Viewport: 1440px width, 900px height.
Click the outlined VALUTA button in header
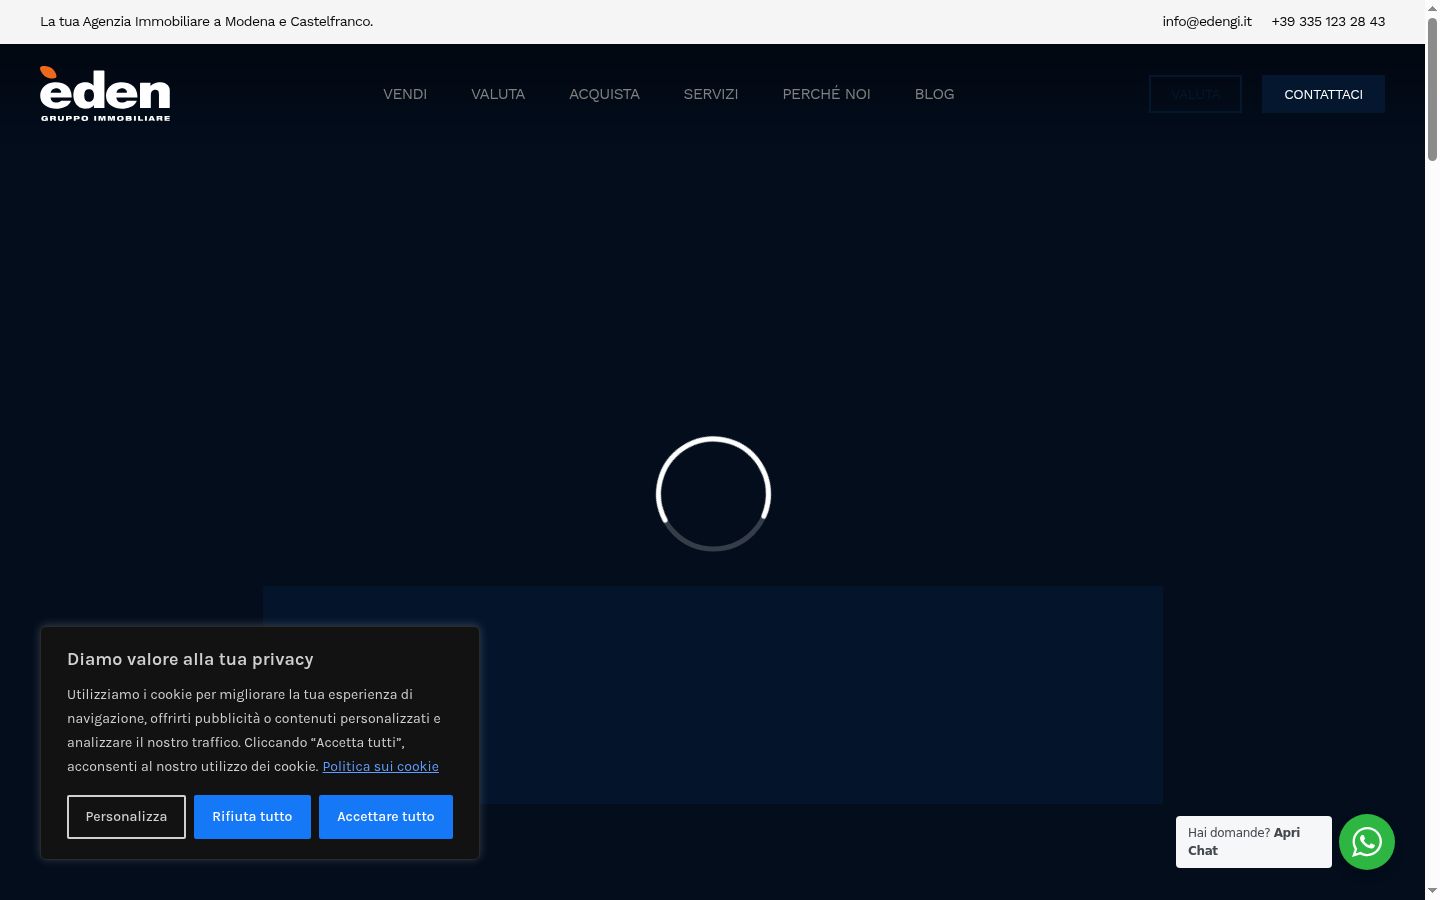tap(1195, 94)
